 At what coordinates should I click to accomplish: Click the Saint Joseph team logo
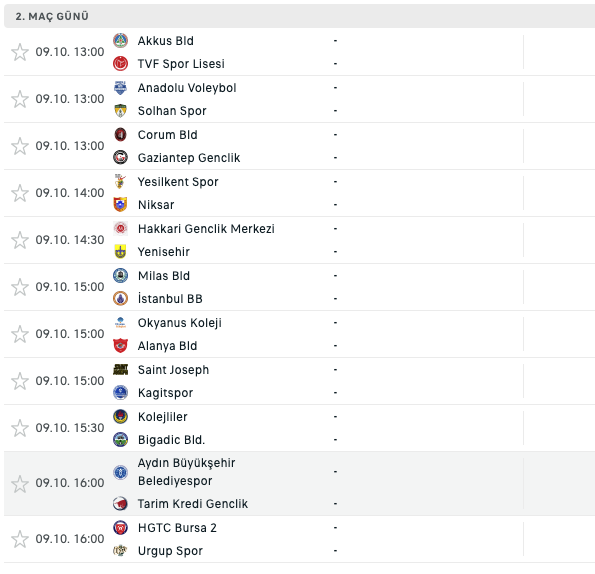[120, 370]
